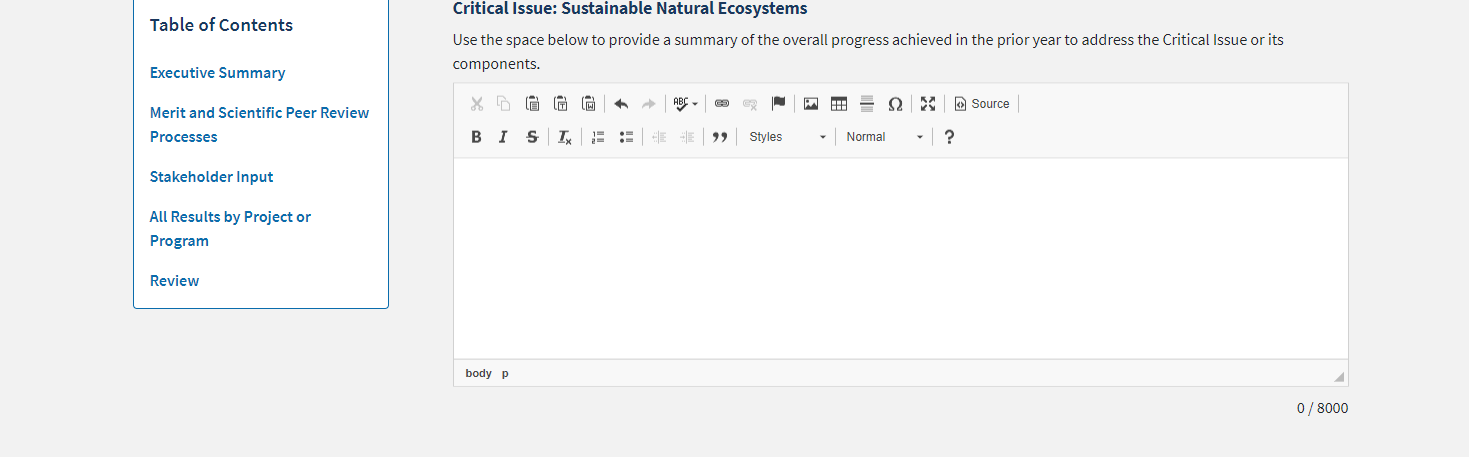Screen dimensions: 1469x457
Task: Switch to Source view
Action: click(982, 104)
